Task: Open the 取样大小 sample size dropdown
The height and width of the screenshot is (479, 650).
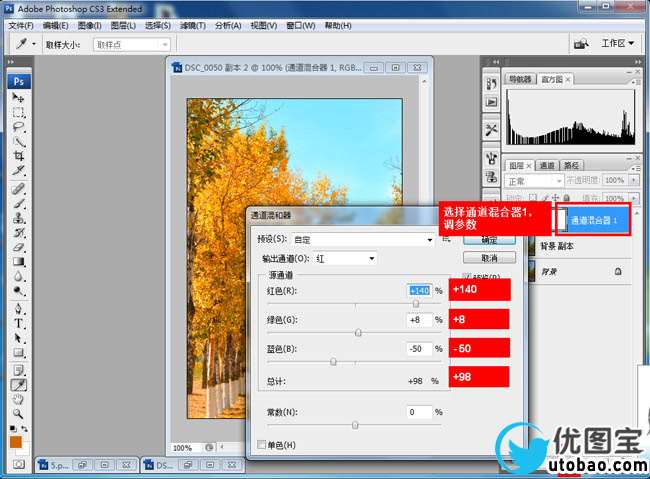Action: click(131, 44)
